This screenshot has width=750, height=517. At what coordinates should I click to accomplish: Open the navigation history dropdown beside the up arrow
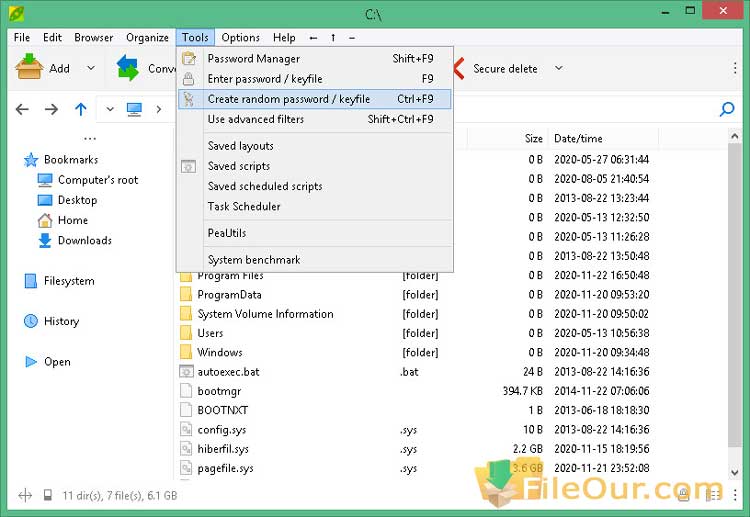click(109, 109)
